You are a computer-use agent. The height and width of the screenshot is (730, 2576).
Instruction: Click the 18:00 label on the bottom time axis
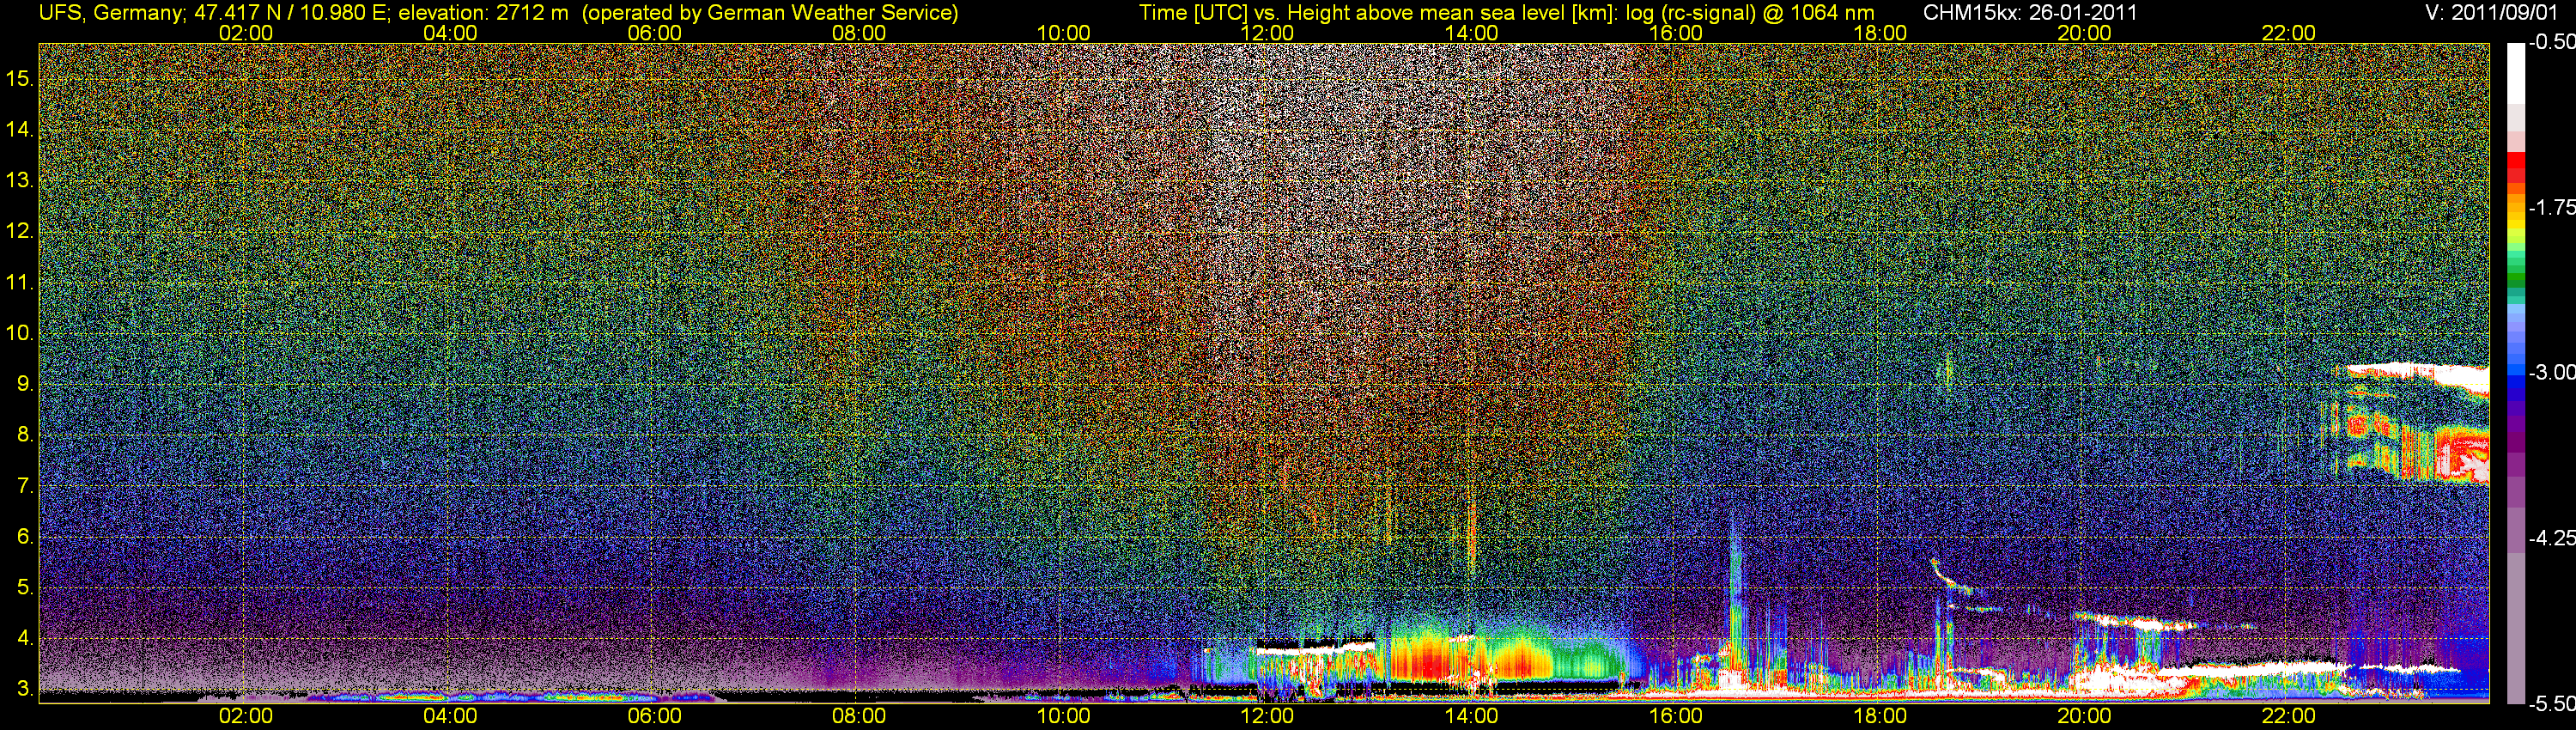click(1880, 716)
